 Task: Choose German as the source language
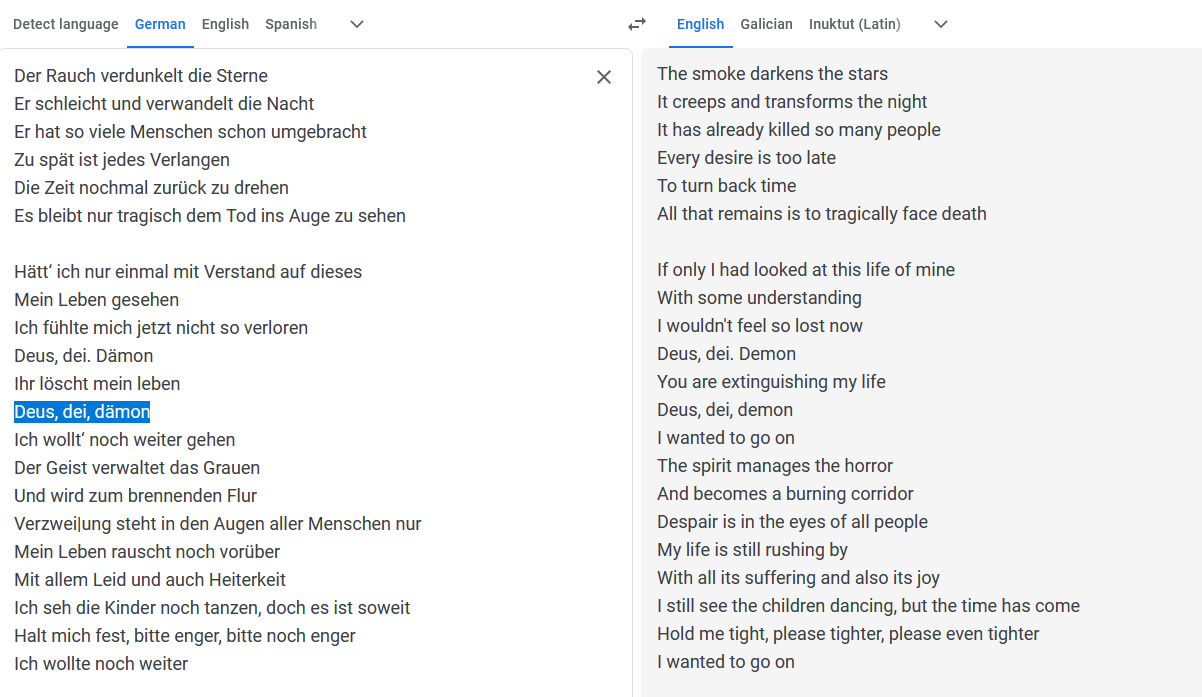[160, 24]
